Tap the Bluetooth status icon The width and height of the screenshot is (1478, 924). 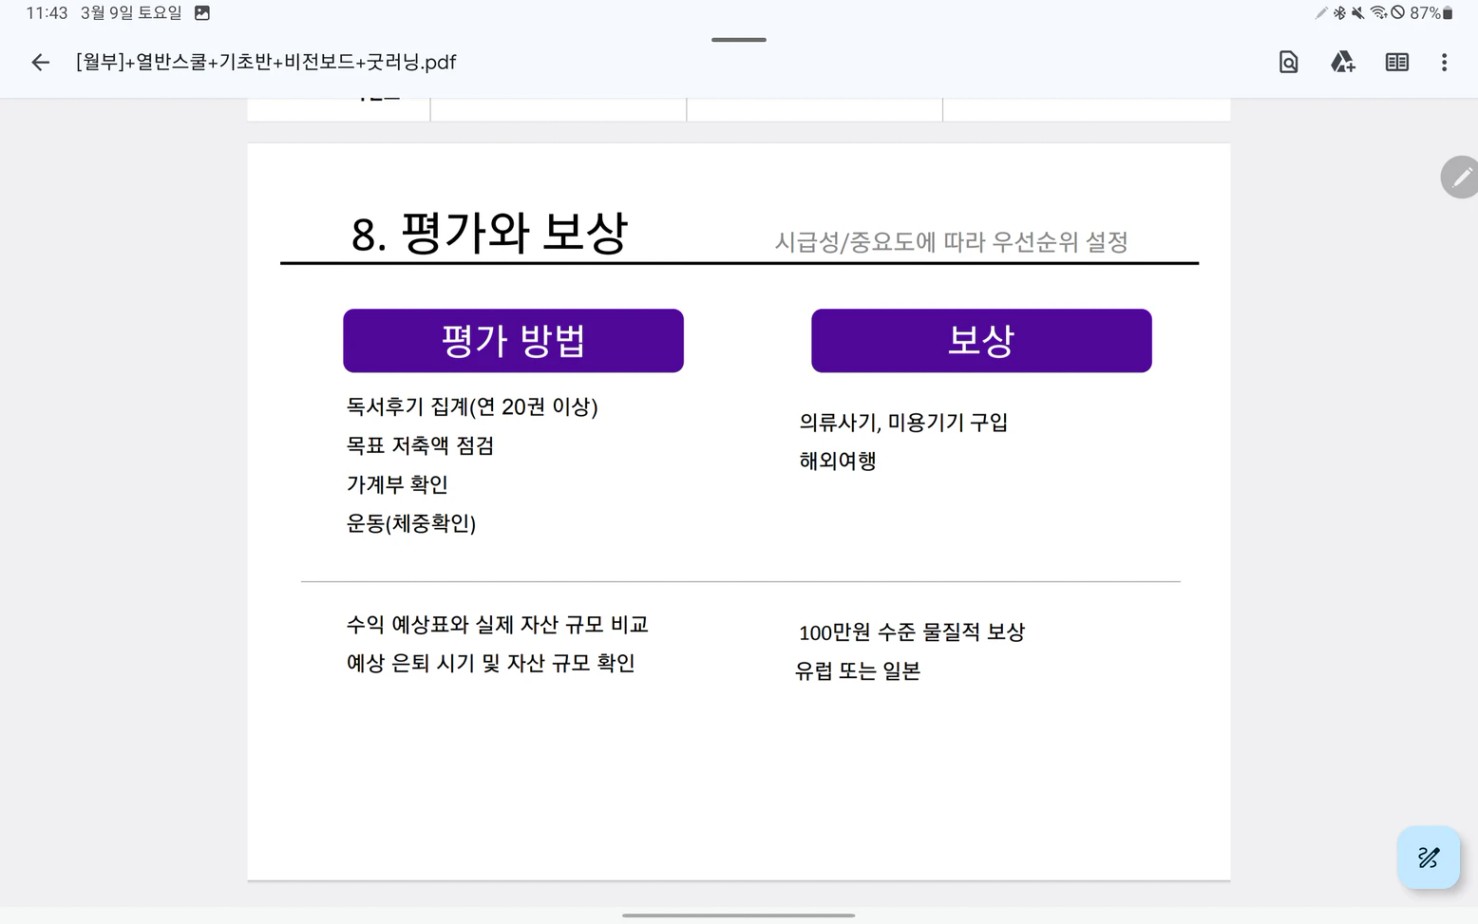coord(1340,13)
